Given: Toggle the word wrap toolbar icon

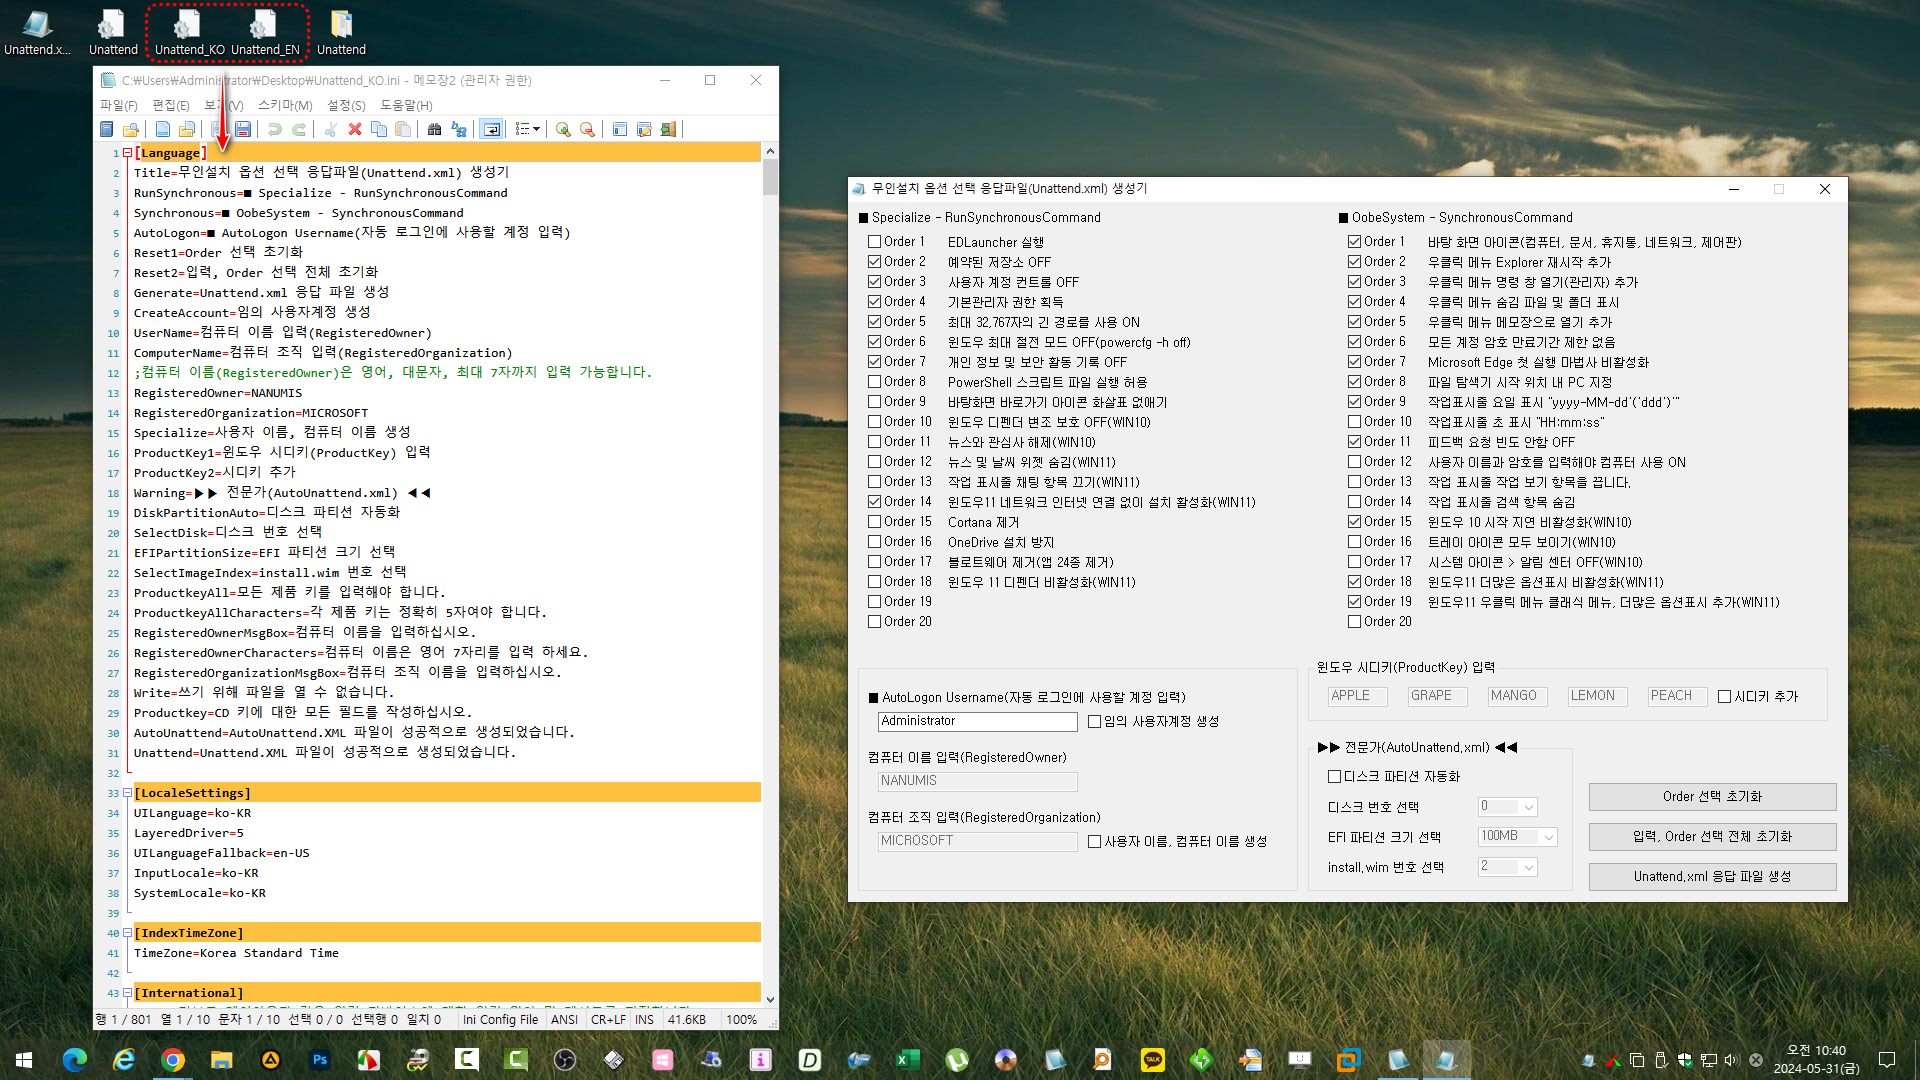Looking at the screenshot, I should pyautogui.click(x=491, y=129).
